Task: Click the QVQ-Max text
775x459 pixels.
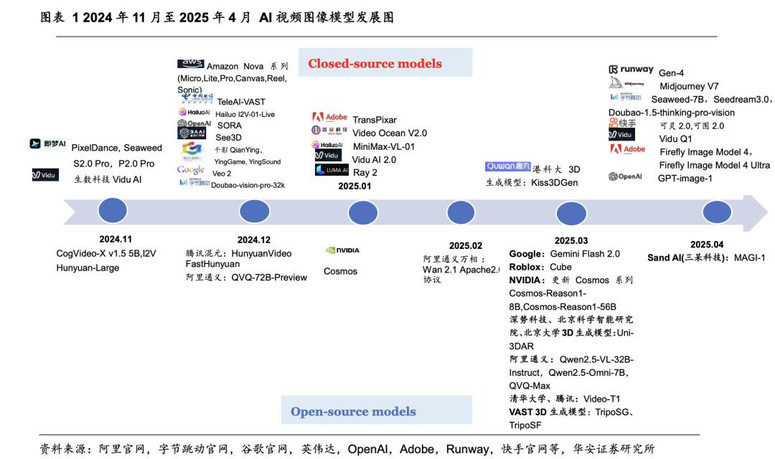Action: pyautogui.click(x=529, y=385)
